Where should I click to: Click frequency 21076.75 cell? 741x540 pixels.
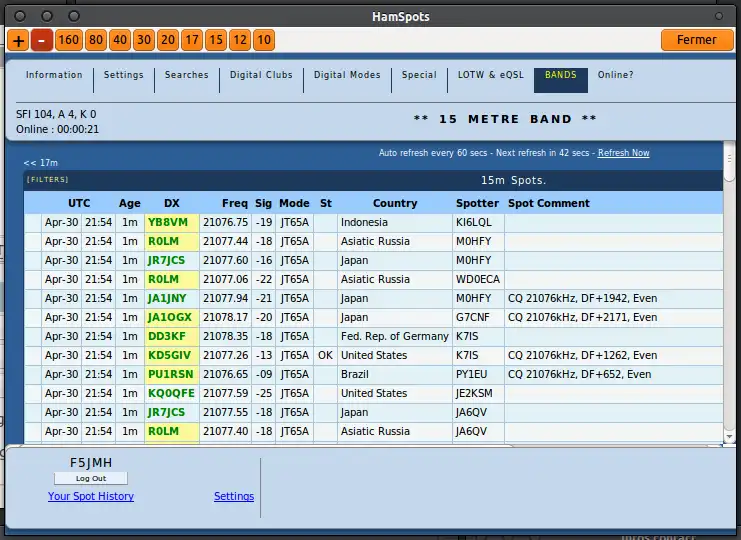click(225, 223)
